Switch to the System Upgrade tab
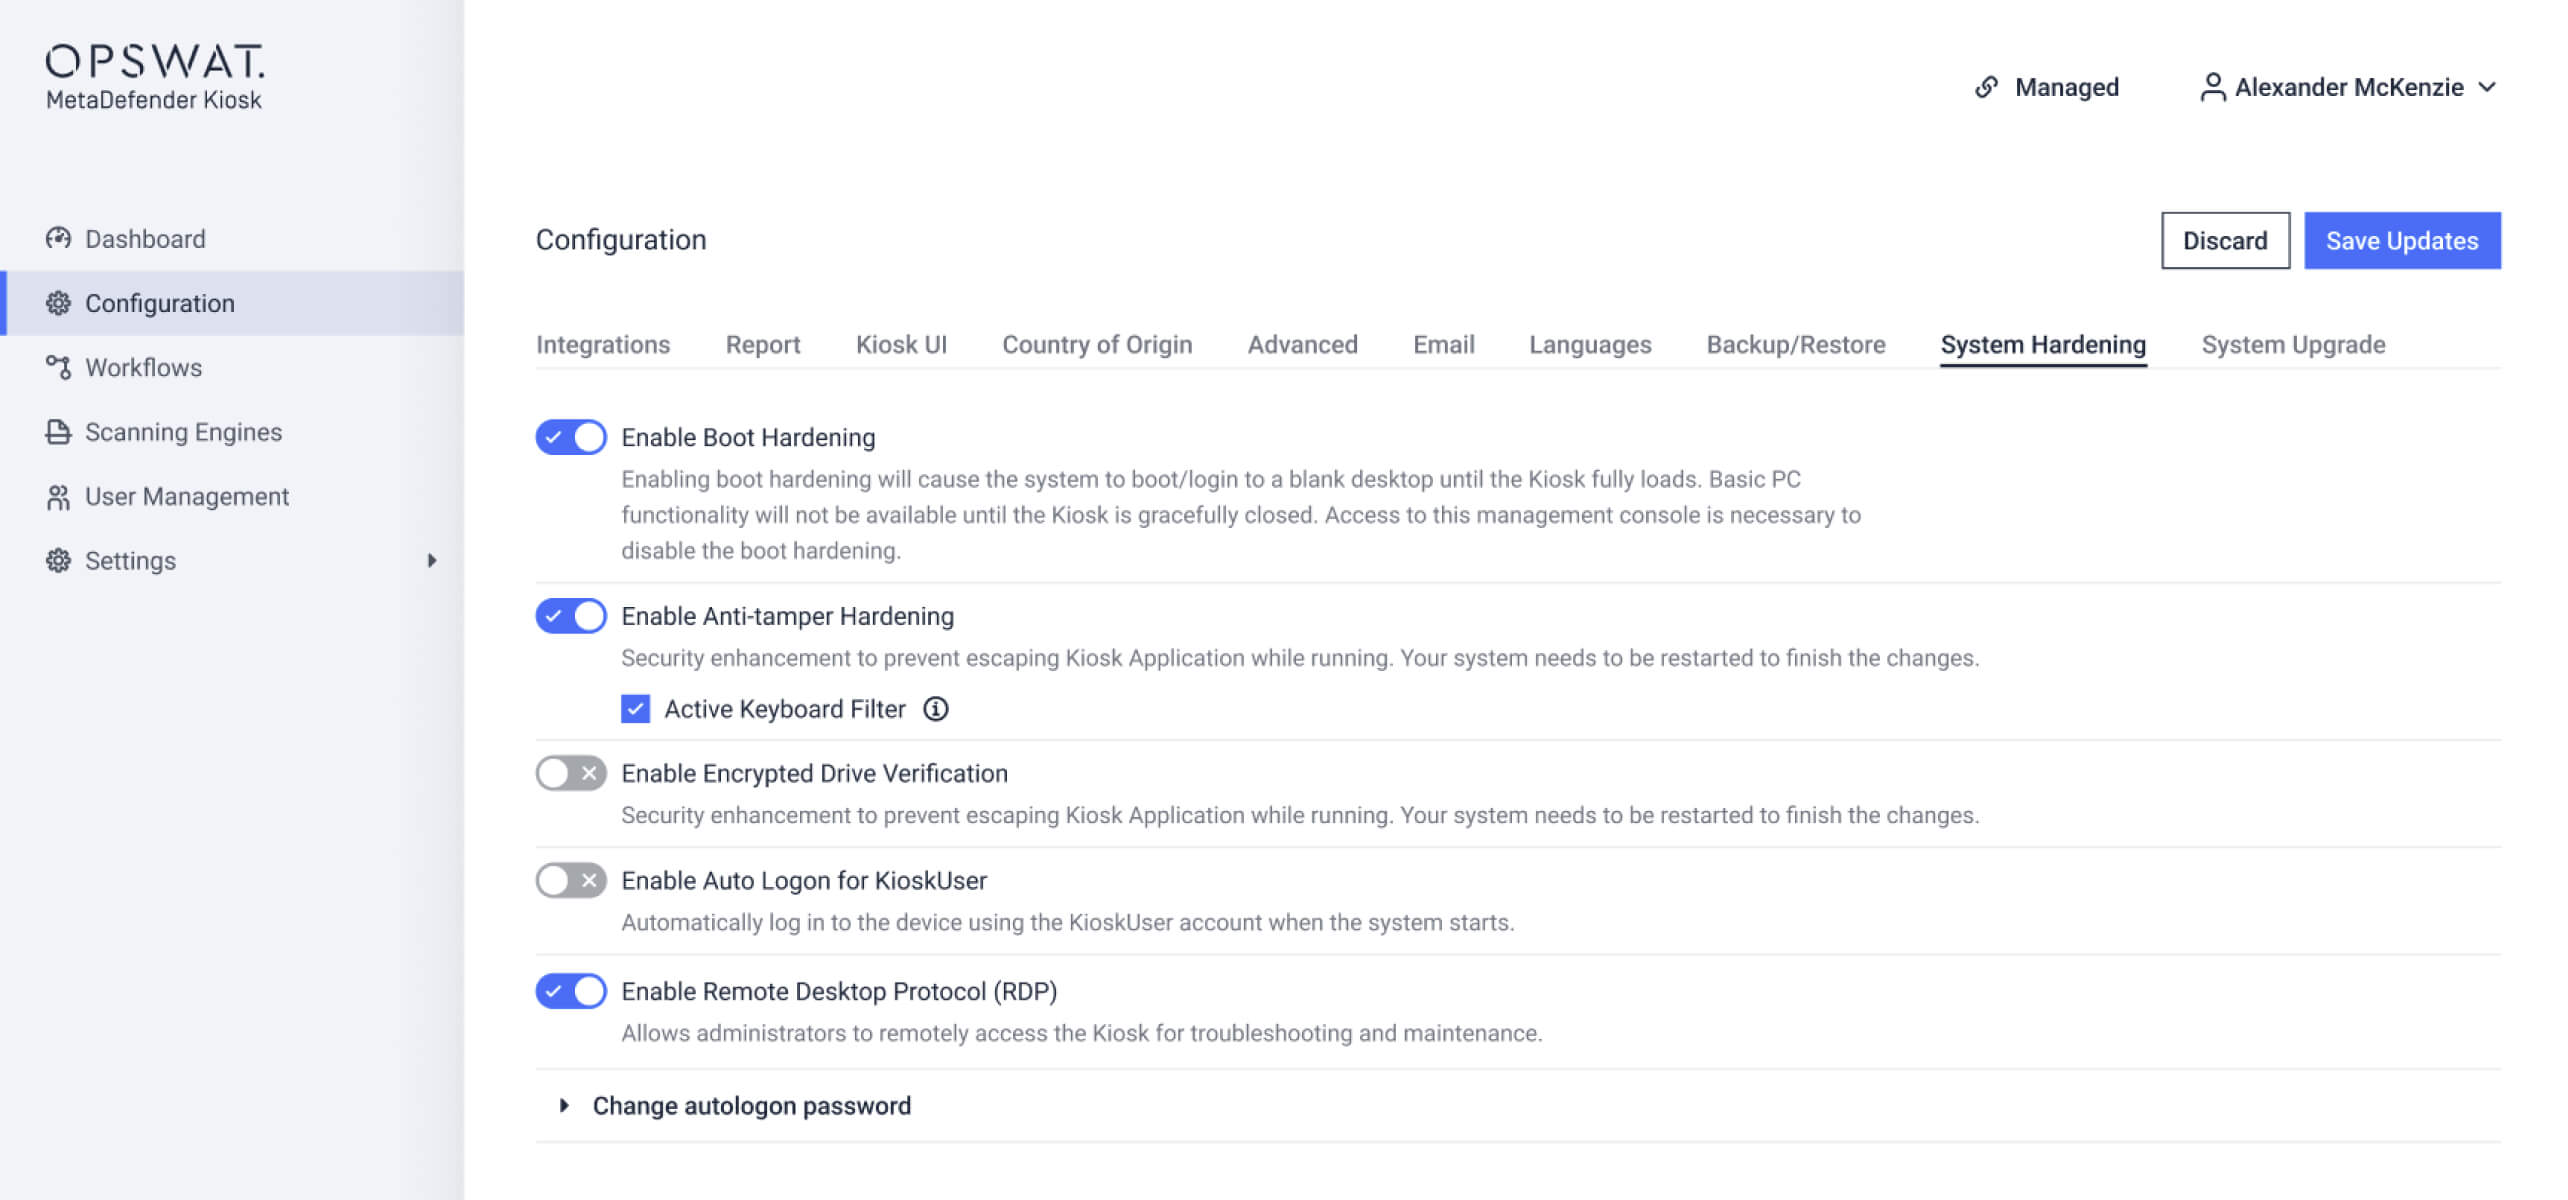The height and width of the screenshot is (1200, 2568). [2292, 345]
